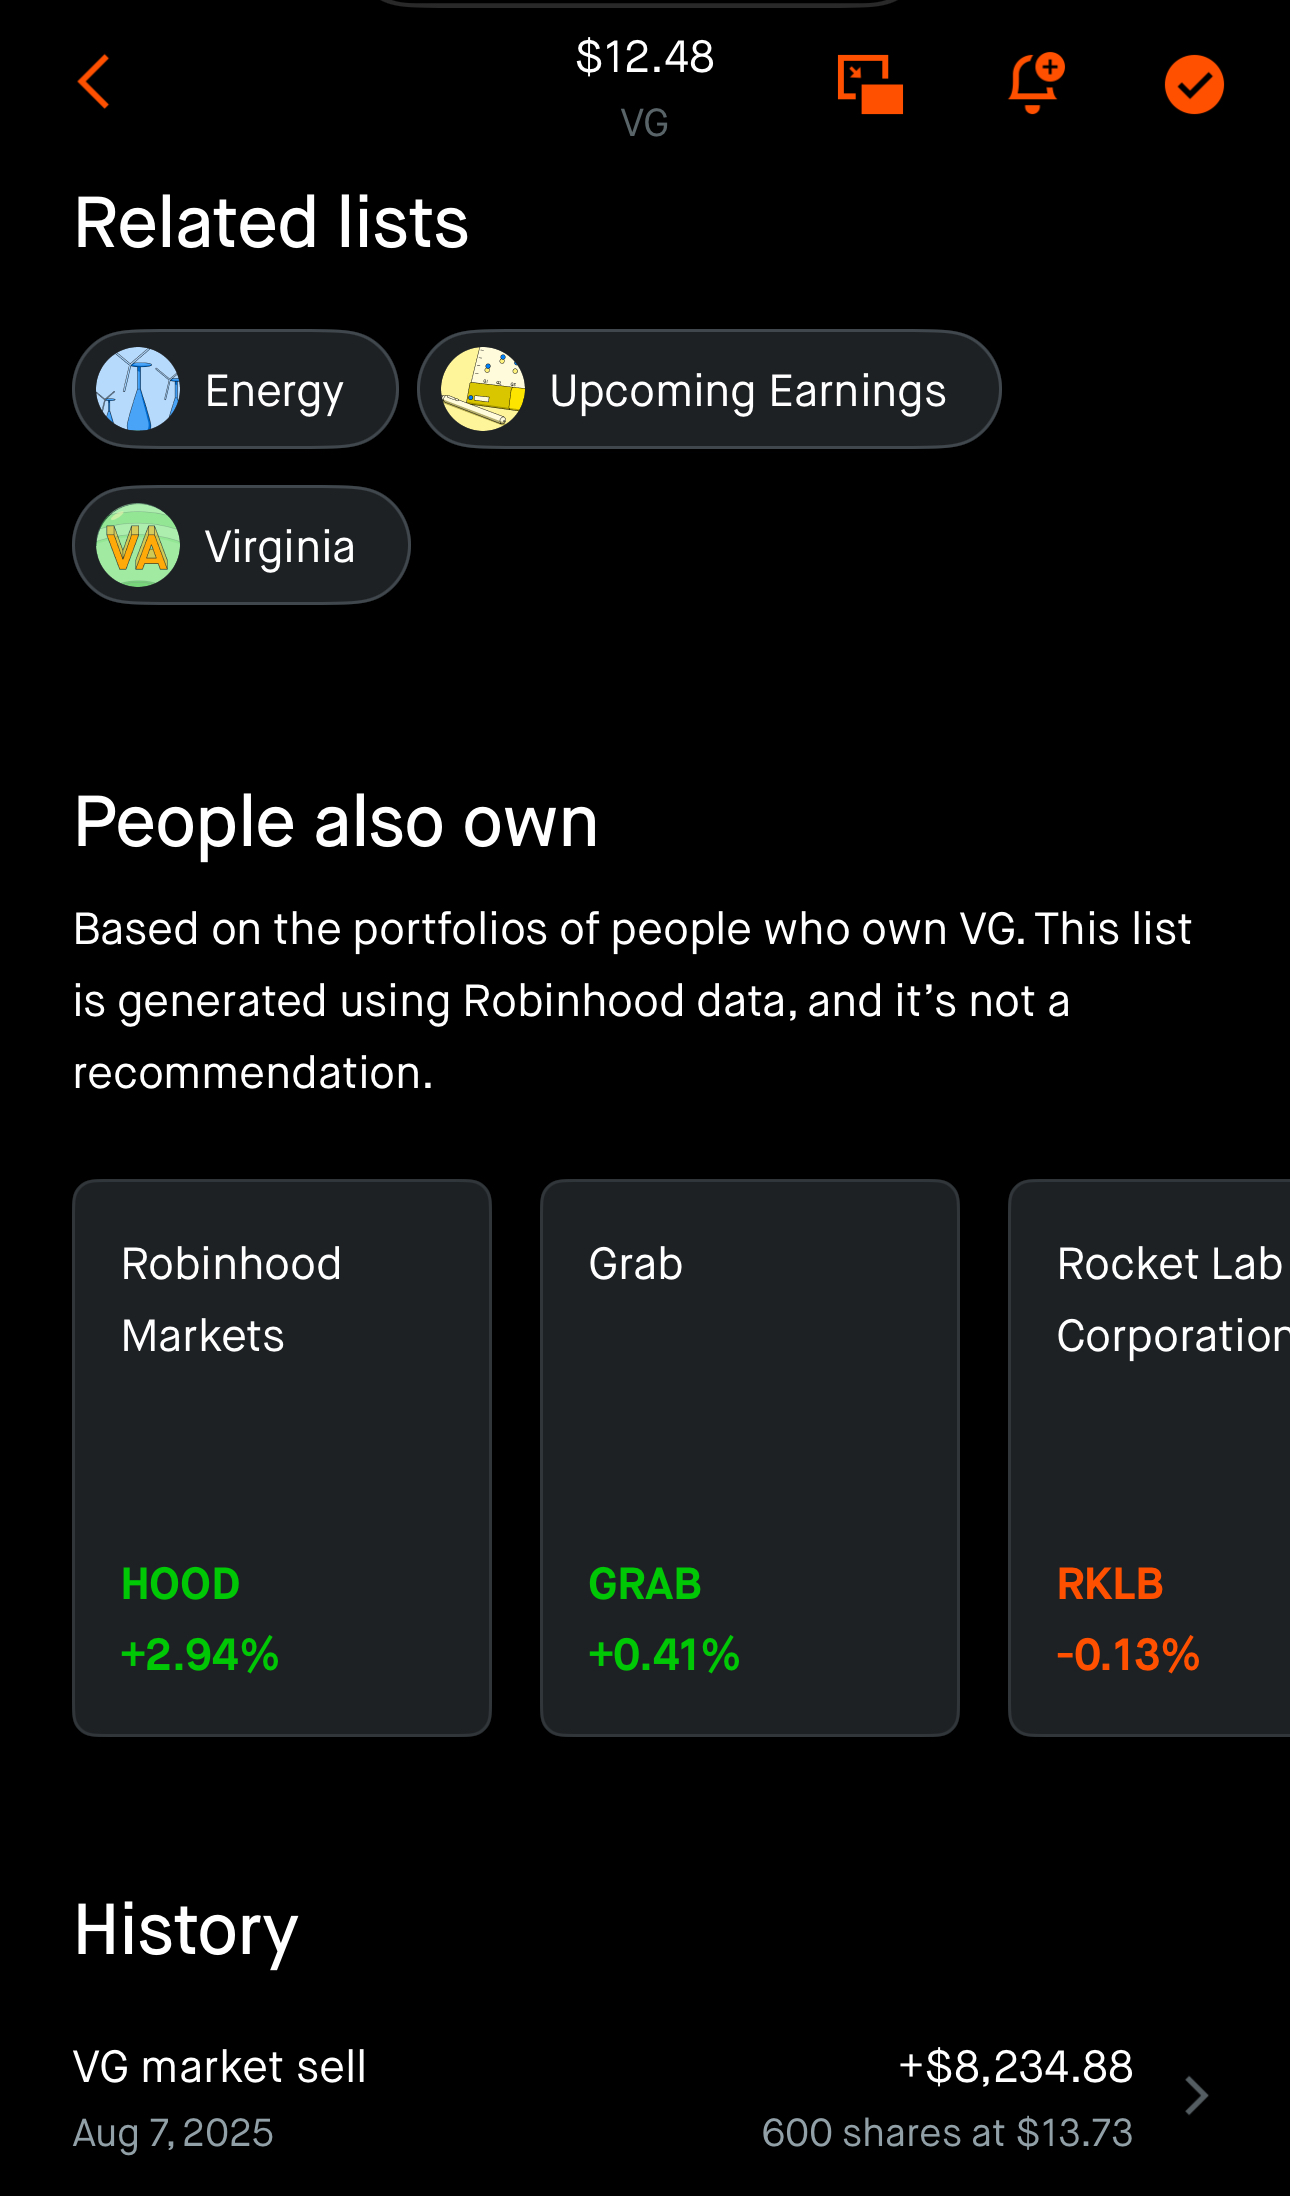1290x2196 pixels.
Task: Toggle the watchlist checkmark for VG
Action: click(1194, 84)
